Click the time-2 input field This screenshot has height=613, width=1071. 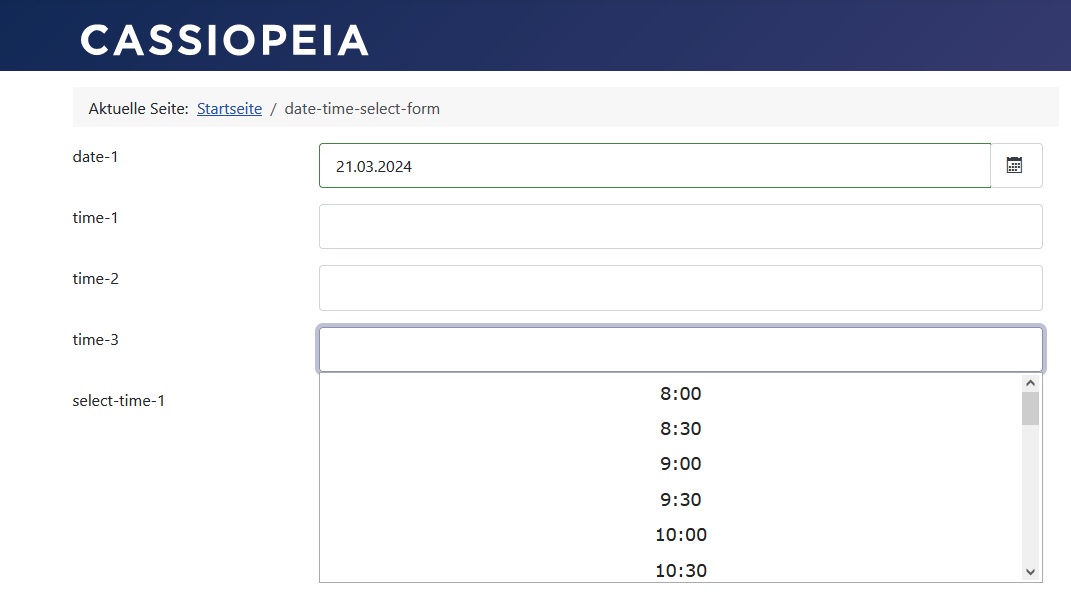point(680,287)
